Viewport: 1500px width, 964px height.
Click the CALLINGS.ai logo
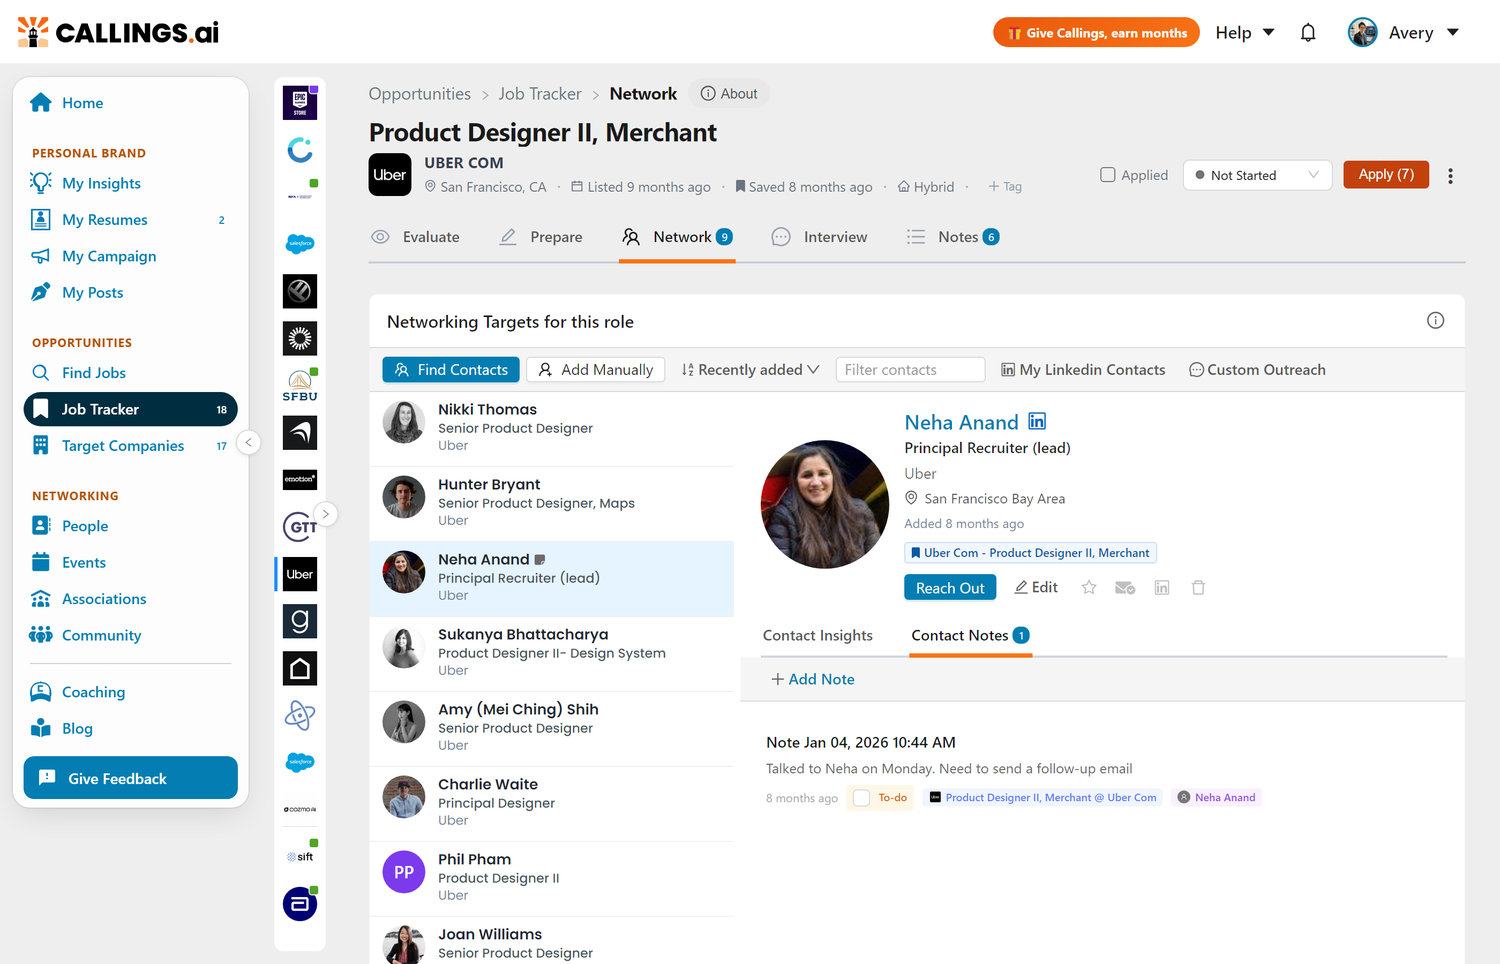click(x=119, y=32)
